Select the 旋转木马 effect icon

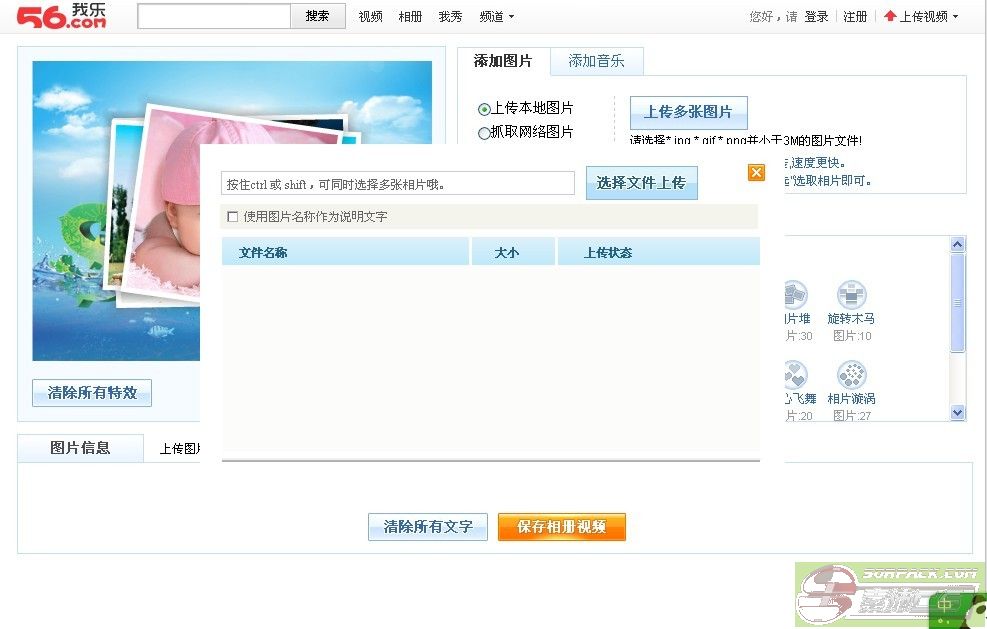point(851,296)
